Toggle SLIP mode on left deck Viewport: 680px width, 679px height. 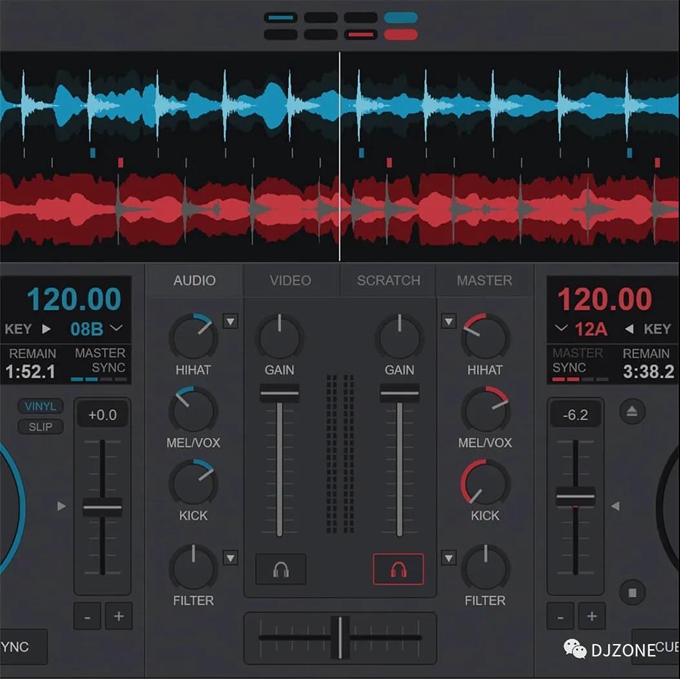40,427
